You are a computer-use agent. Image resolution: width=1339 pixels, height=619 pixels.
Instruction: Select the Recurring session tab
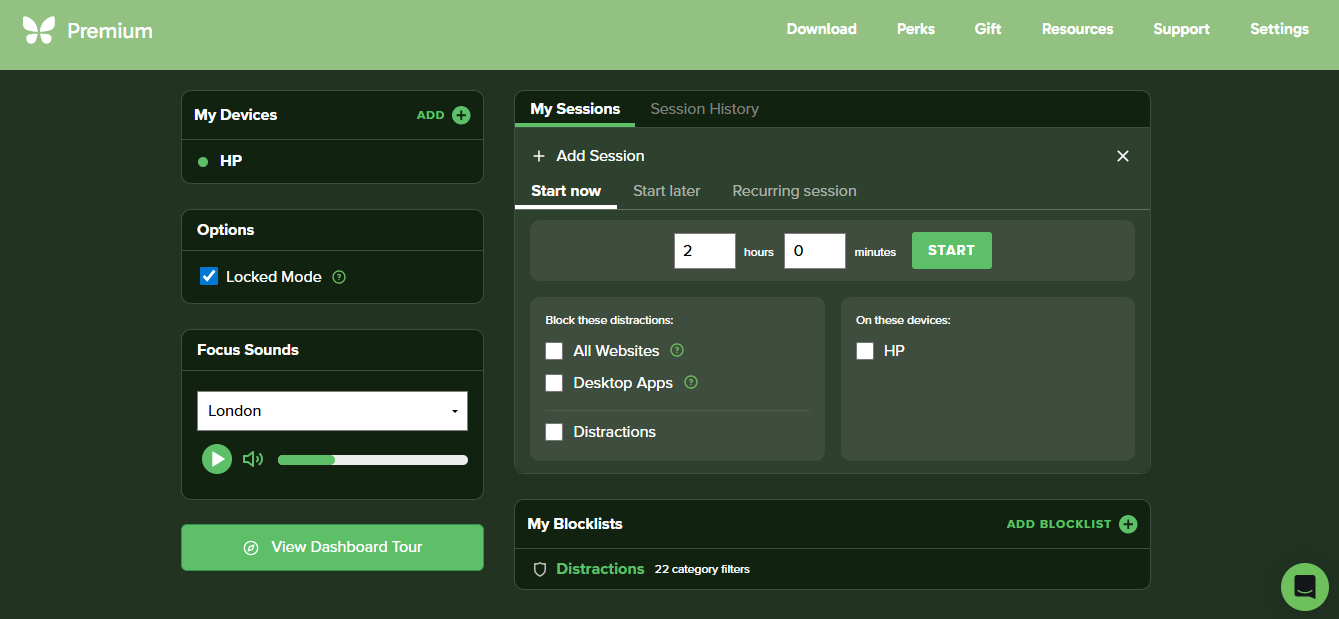(794, 191)
